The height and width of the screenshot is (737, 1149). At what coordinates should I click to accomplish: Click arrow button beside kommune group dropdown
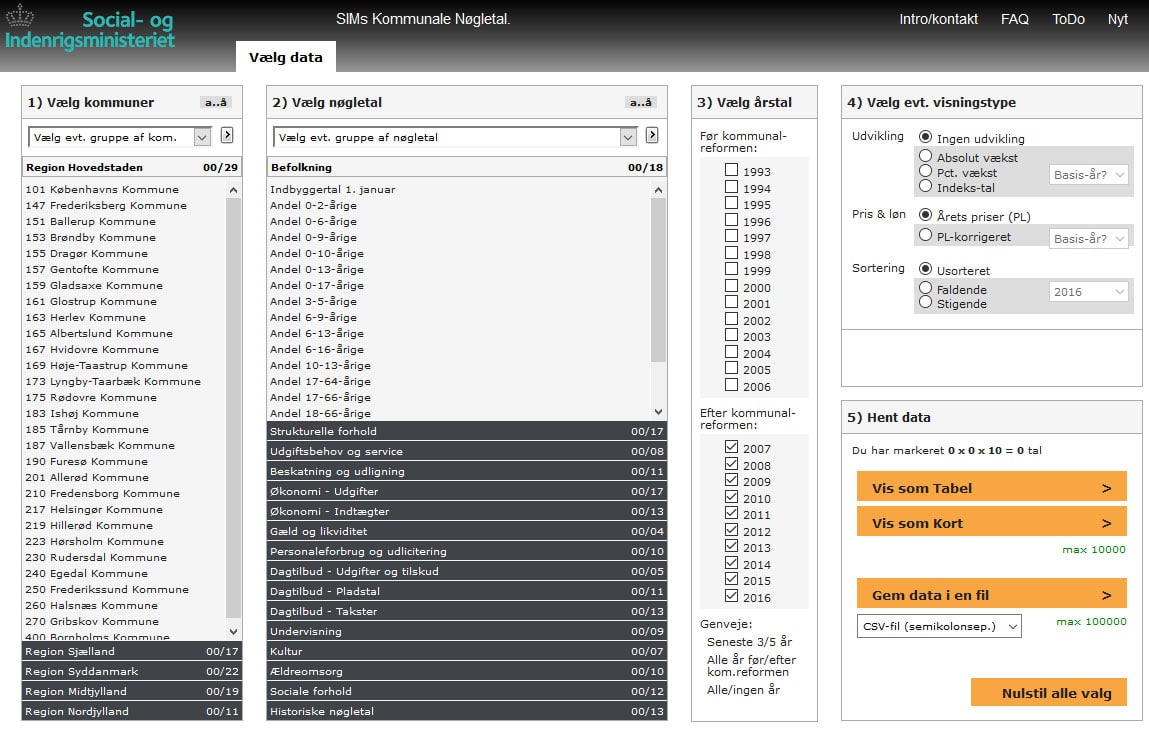227,135
